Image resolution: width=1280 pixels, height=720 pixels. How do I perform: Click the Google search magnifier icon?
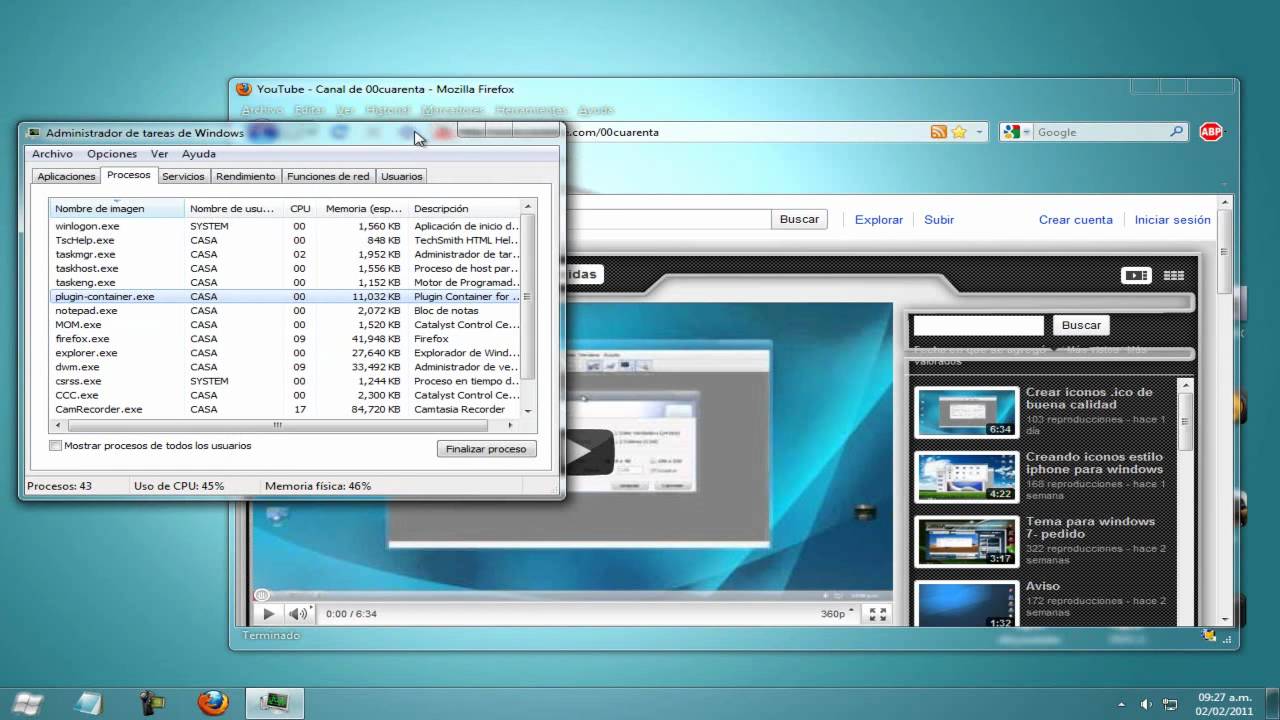click(x=1176, y=132)
